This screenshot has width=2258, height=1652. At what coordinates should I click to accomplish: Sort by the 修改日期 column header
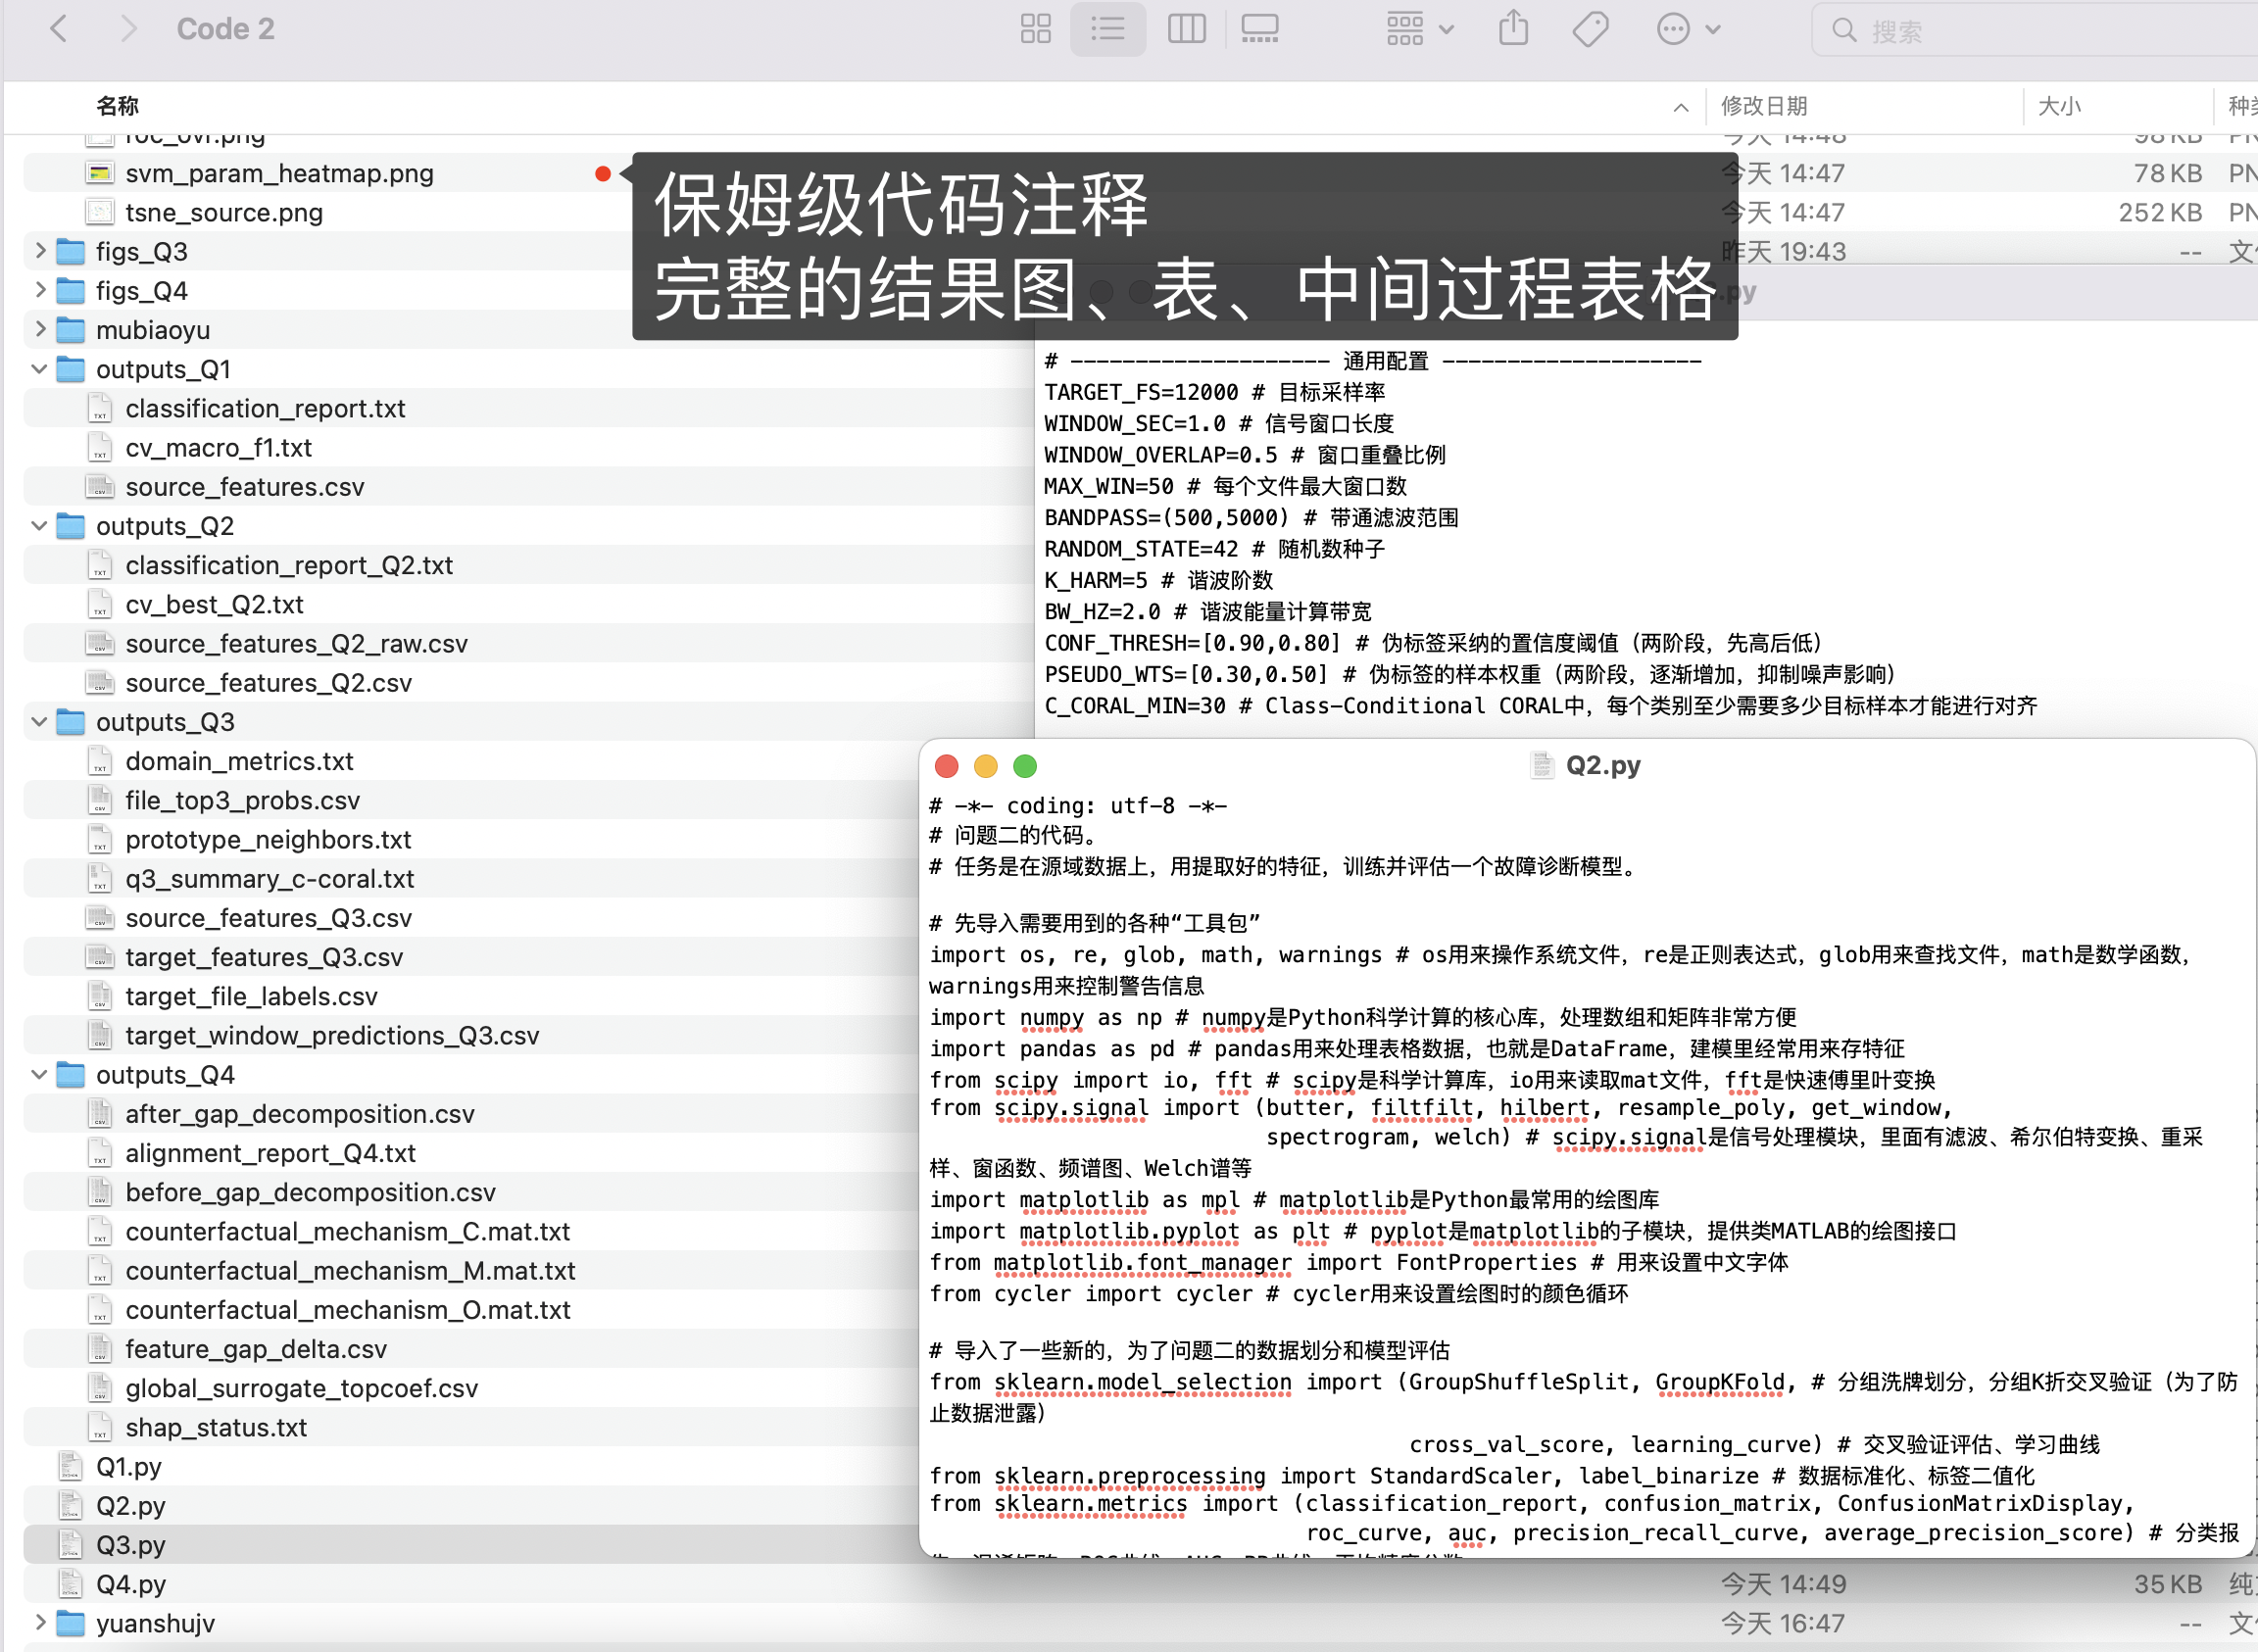tap(1764, 106)
